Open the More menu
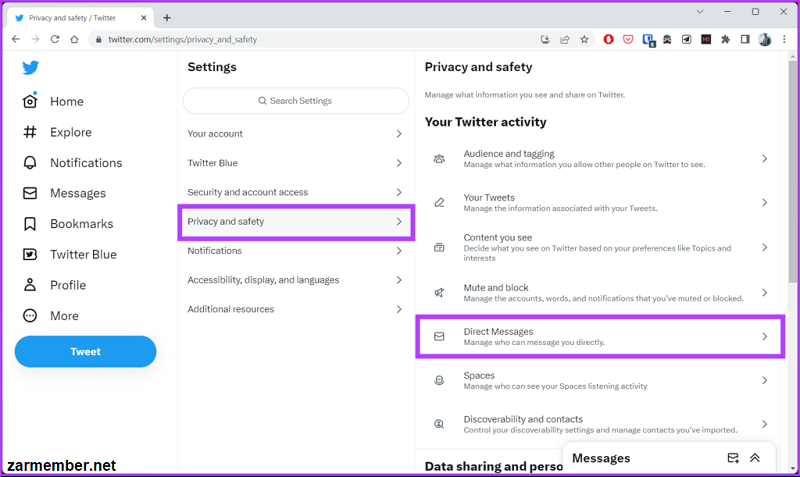Screen dimensions: 800x477 (51, 316)
